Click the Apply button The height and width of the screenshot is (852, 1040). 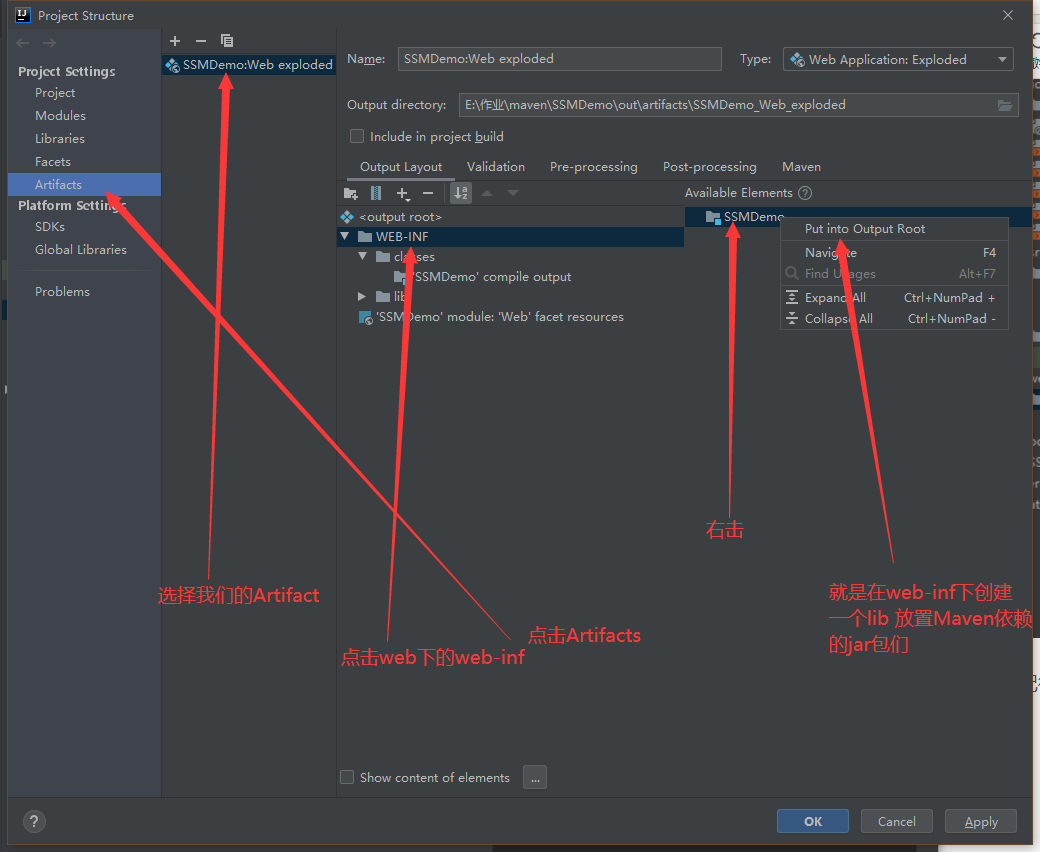(981, 822)
